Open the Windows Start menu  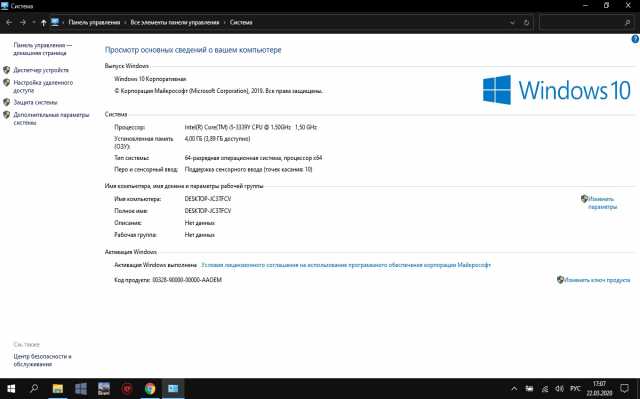(11, 389)
